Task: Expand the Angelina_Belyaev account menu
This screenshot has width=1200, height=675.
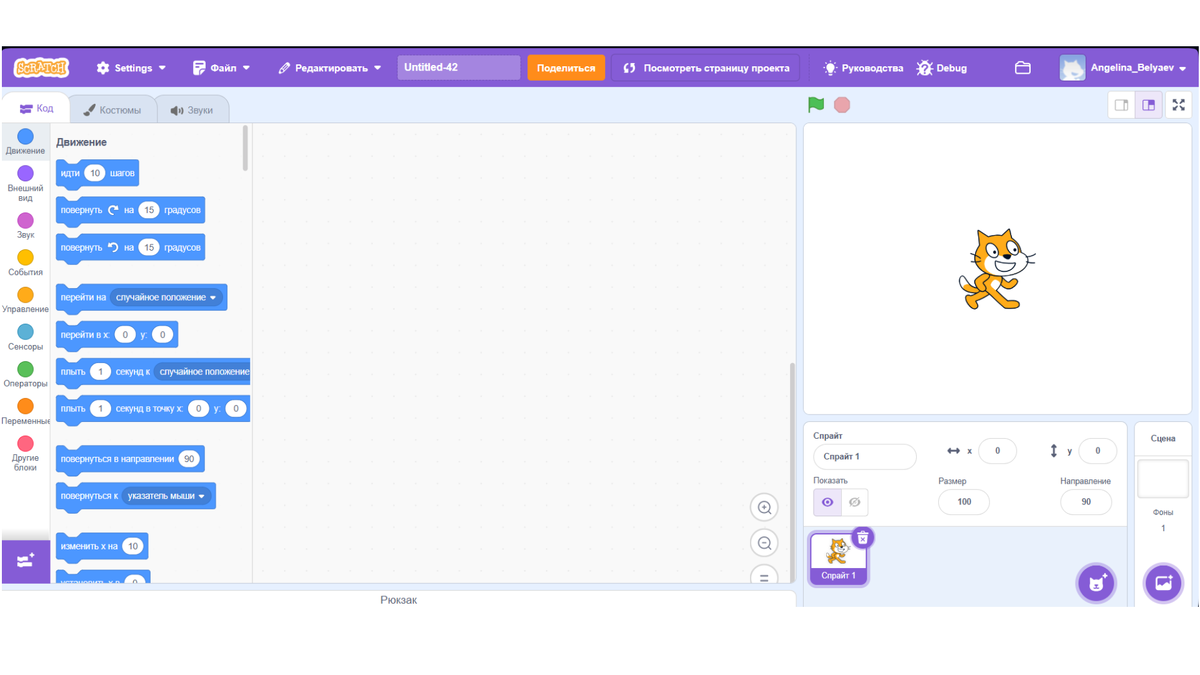Action: tap(1138, 68)
